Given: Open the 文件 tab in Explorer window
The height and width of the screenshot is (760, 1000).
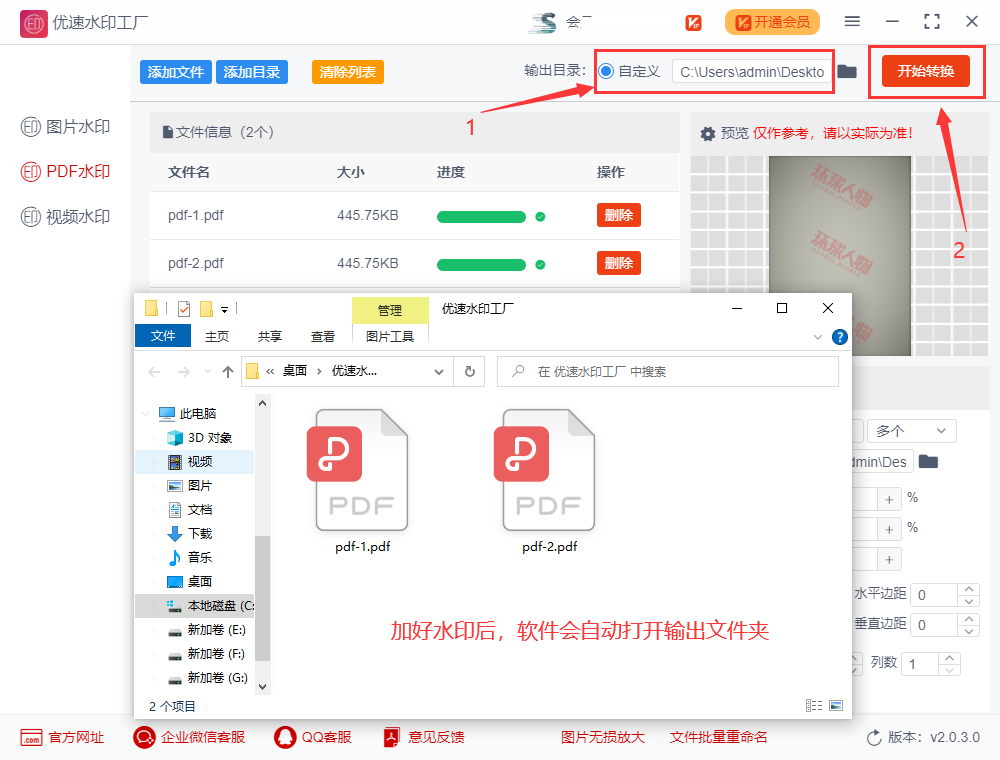Looking at the screenshot, I should coord(163,336).
